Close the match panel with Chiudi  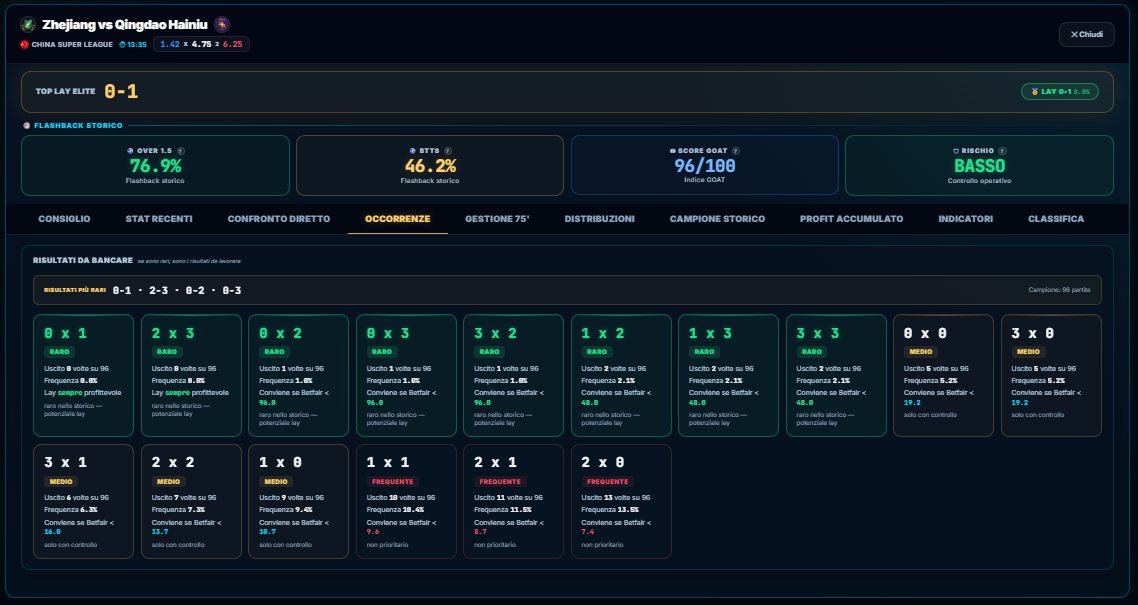1086,34
